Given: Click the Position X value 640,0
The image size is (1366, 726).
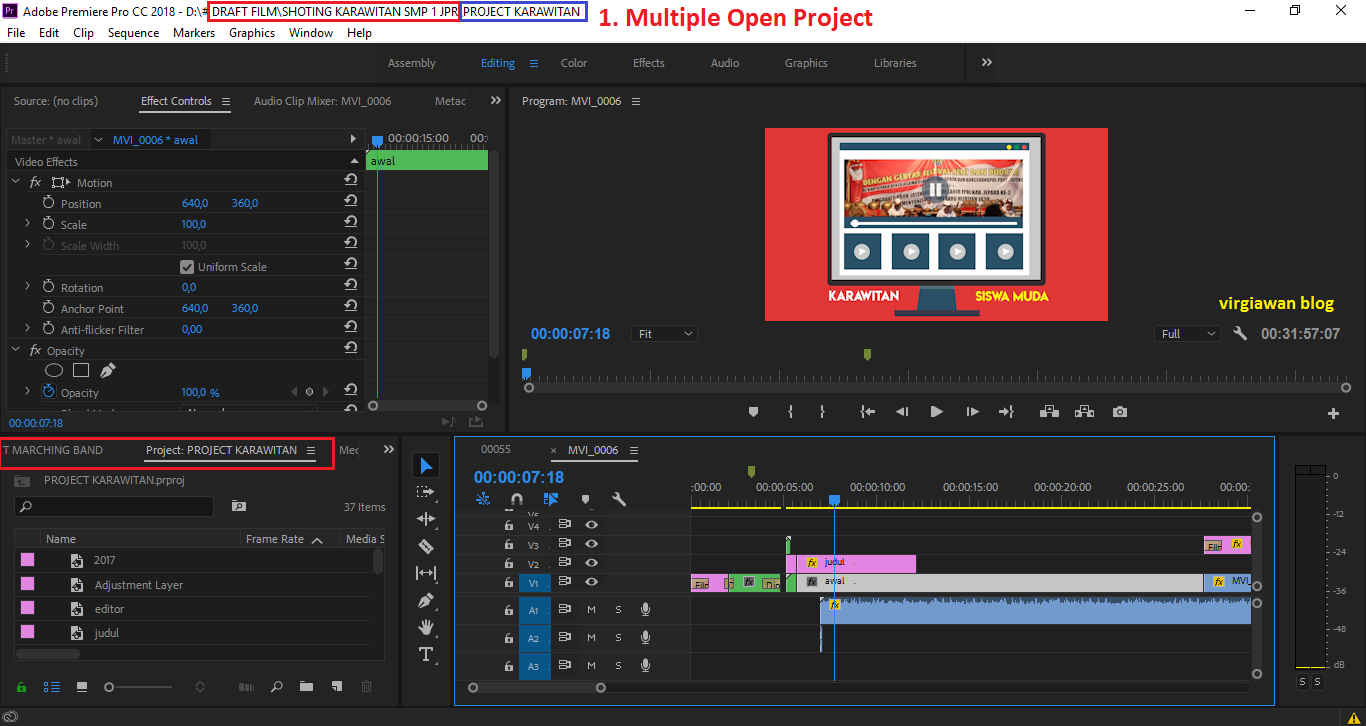Looking at the screenshot, I should coord(195,204).
